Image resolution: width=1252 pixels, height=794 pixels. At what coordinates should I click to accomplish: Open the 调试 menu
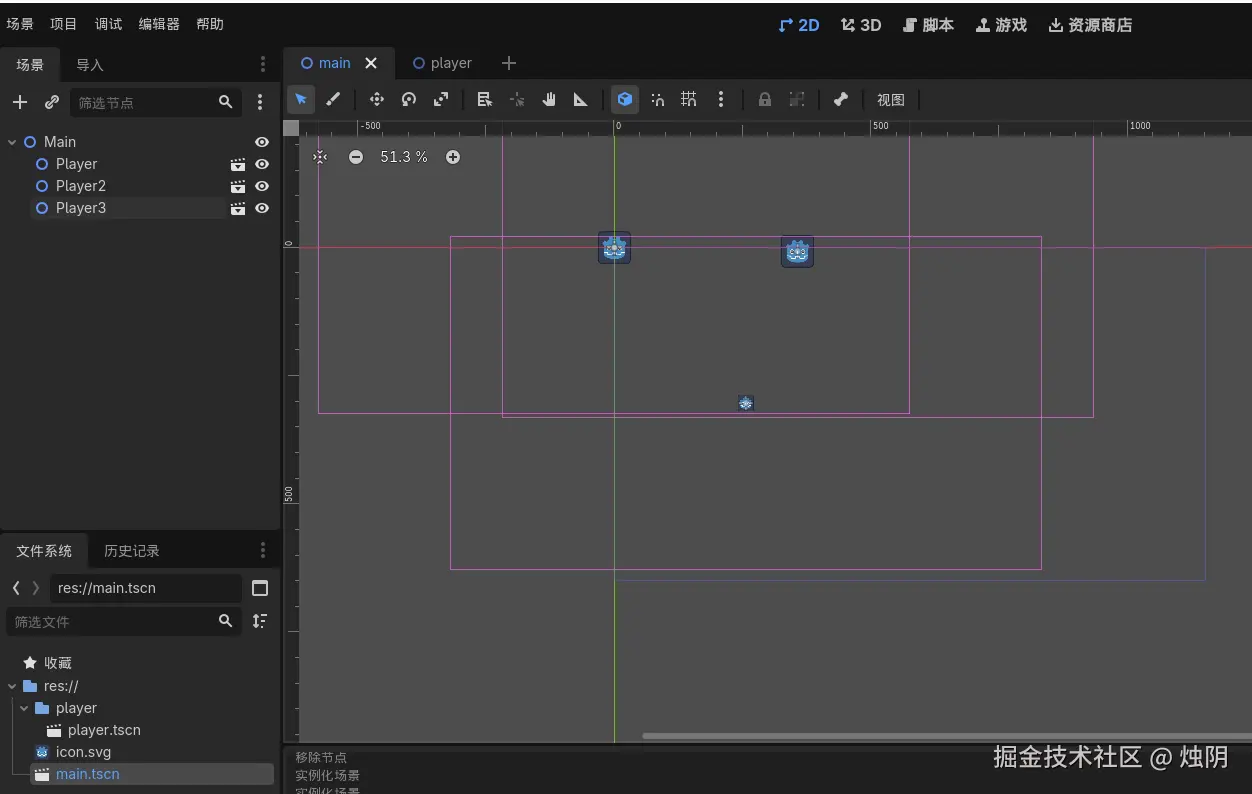pos(108,24)
